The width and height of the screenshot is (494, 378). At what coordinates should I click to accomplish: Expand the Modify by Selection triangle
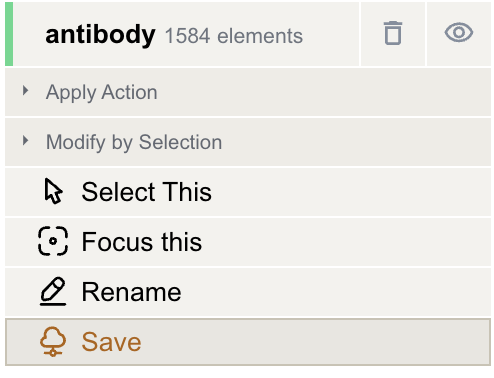click(x=25, y=141)
